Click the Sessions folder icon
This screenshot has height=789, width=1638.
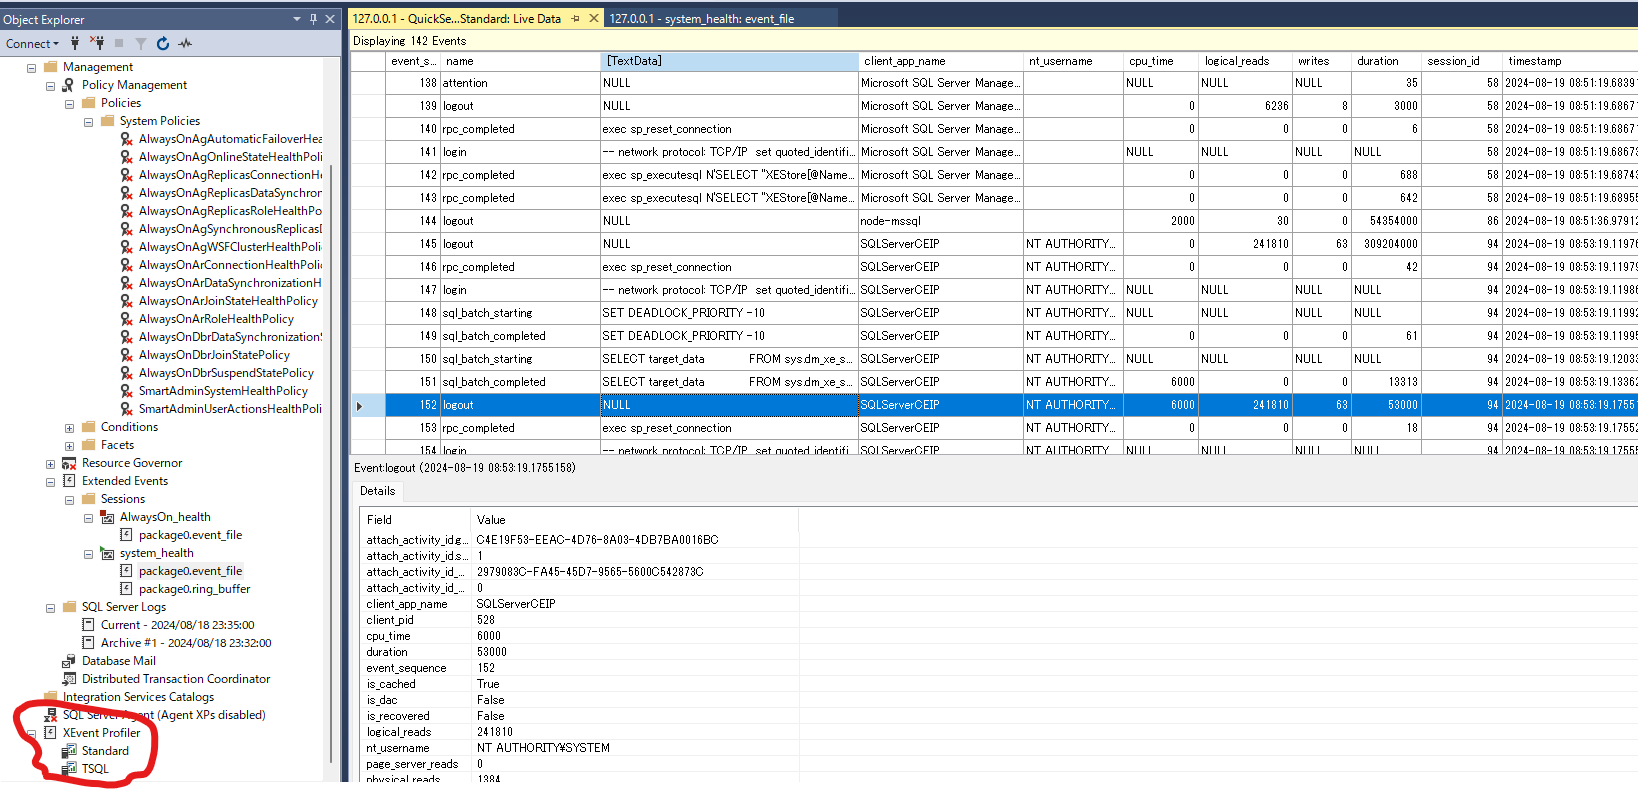click(88, 499)
